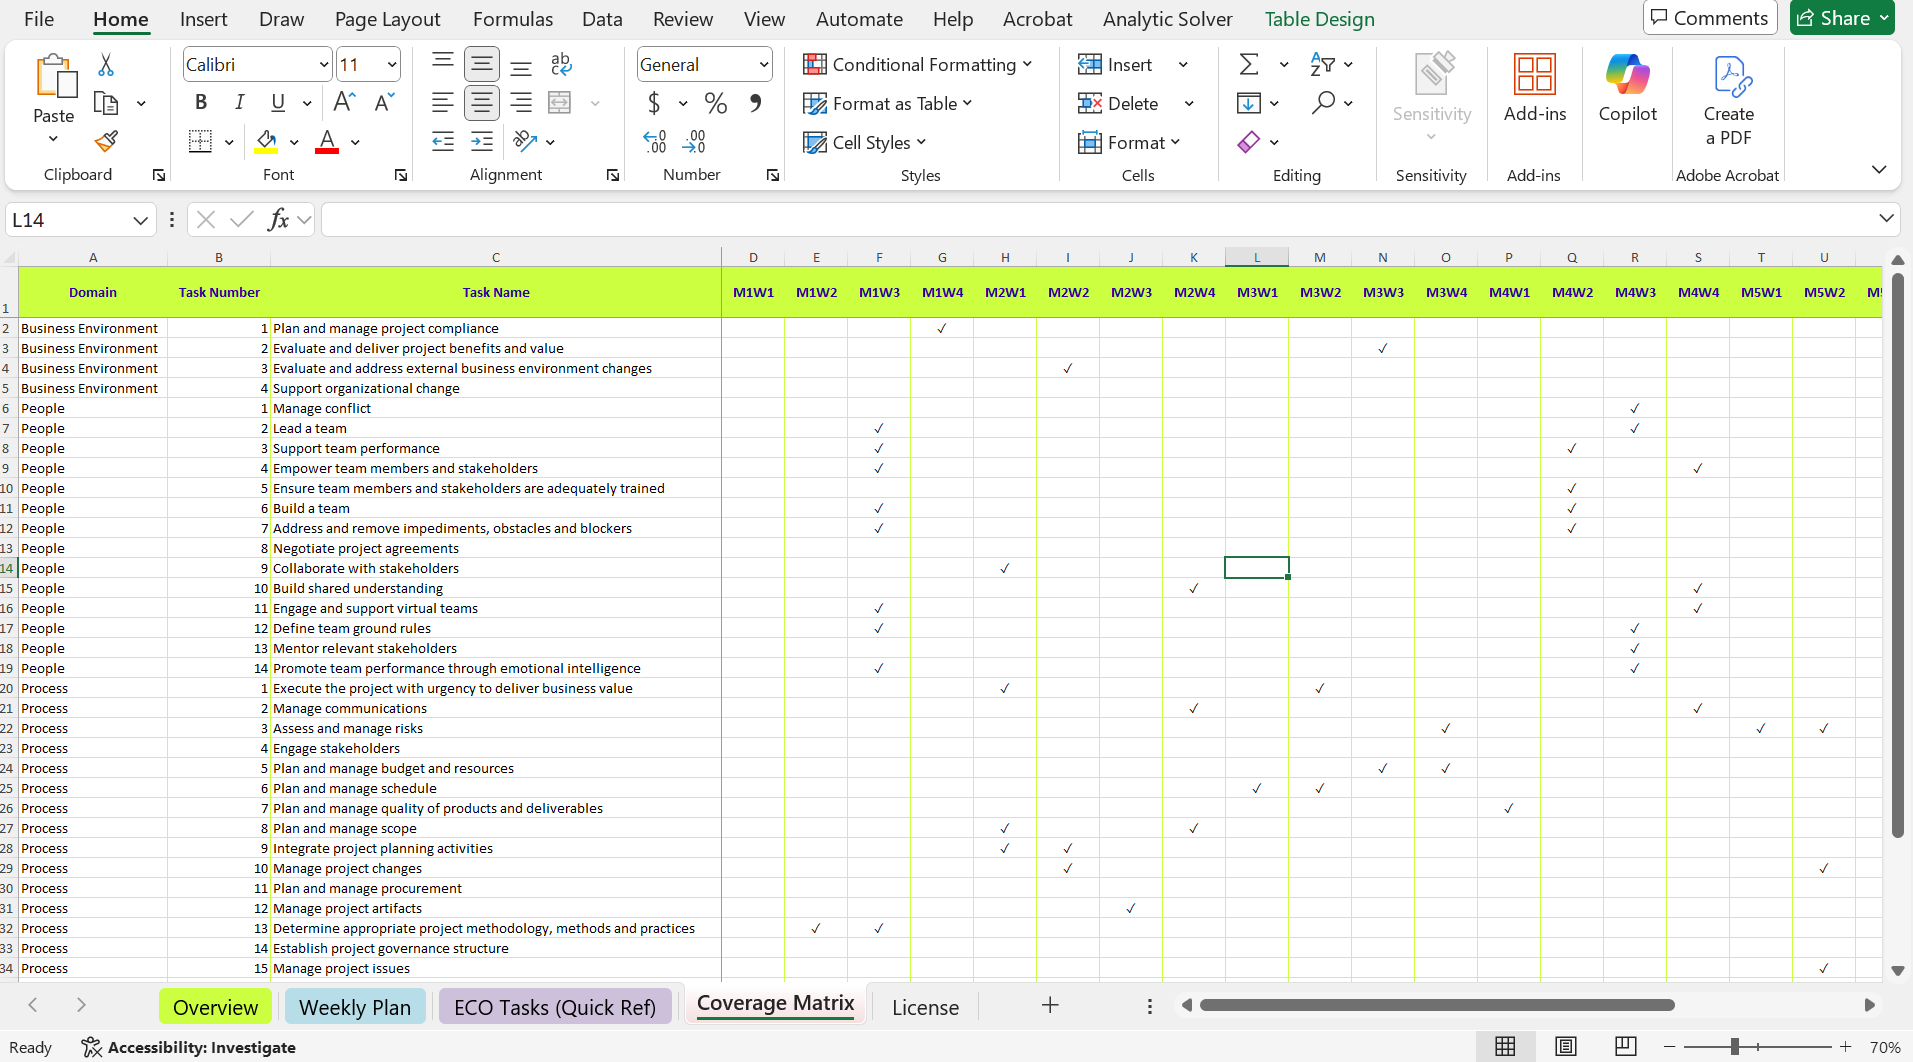Click the AutoSum sigma icon

(1249, 65)
